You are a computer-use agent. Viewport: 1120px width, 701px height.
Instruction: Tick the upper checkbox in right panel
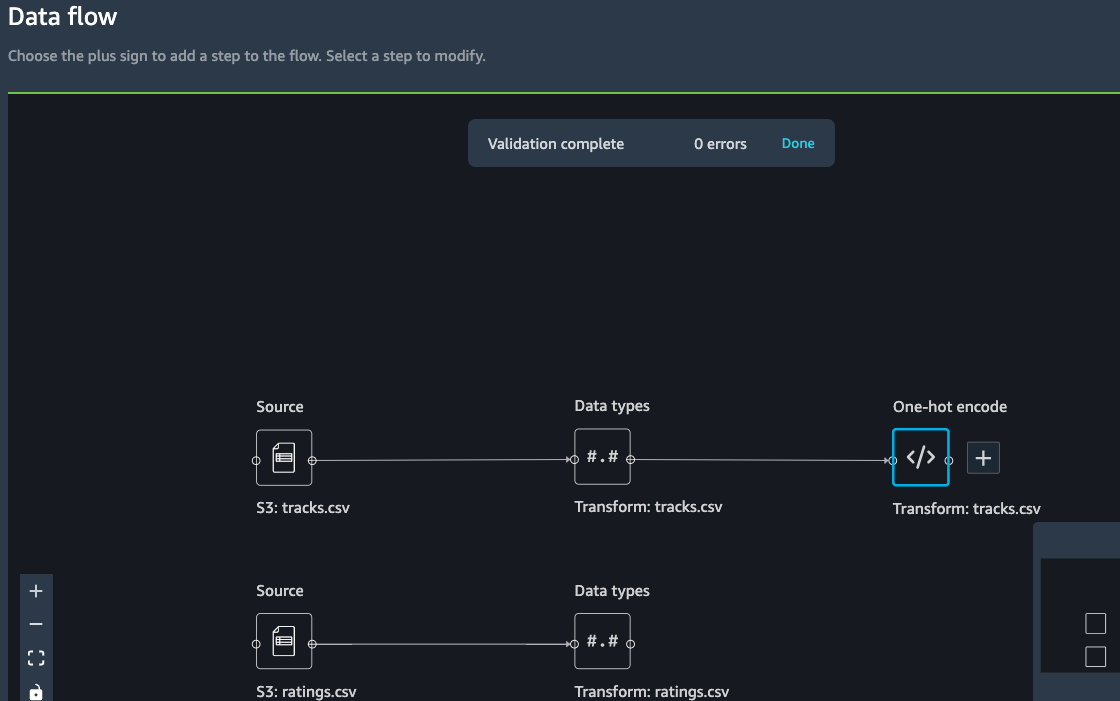(1095, 624)
